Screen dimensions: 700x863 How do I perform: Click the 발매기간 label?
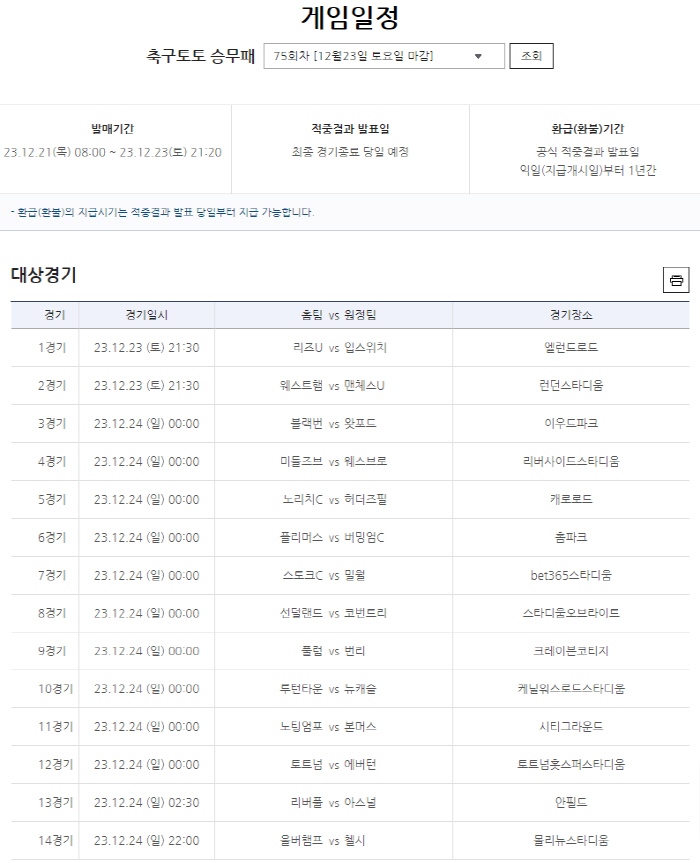(x=112, y=129)
